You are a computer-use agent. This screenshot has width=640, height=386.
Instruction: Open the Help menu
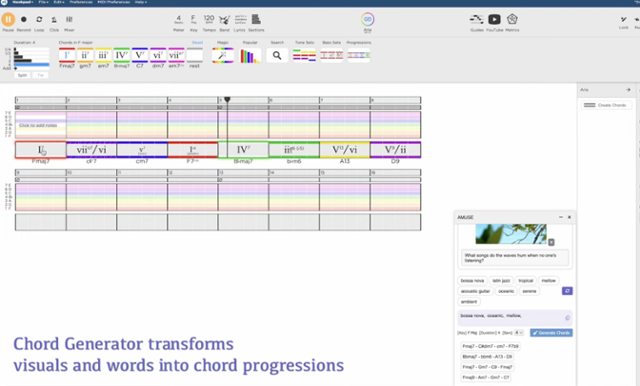[x=141, y=2]
